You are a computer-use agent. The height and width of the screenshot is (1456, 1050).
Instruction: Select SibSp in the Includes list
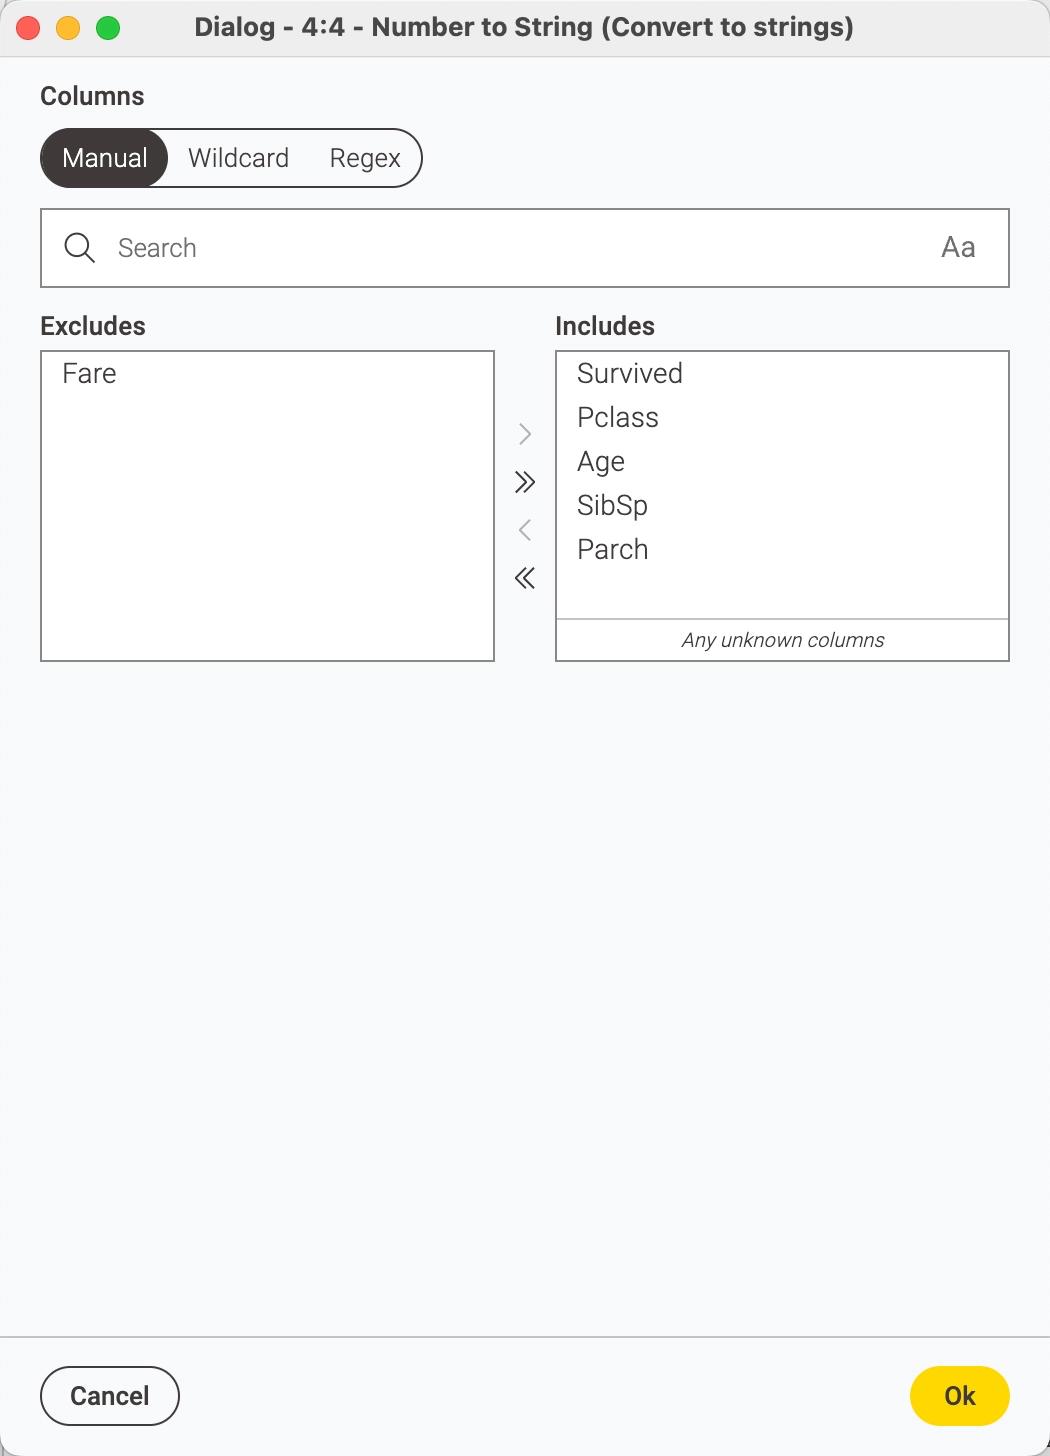612,506
